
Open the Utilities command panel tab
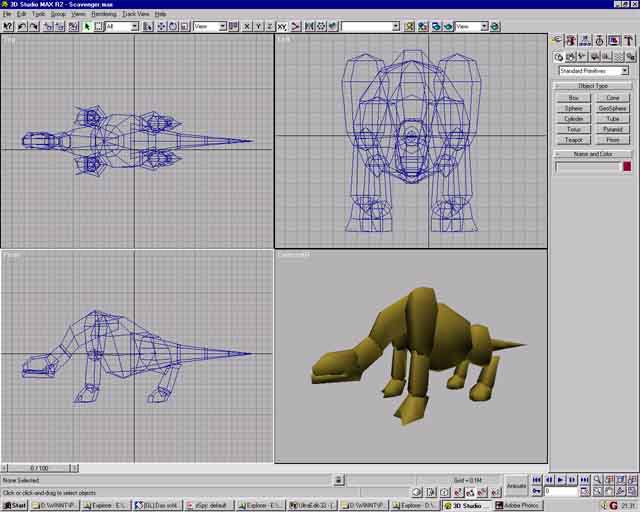(628, 41)
